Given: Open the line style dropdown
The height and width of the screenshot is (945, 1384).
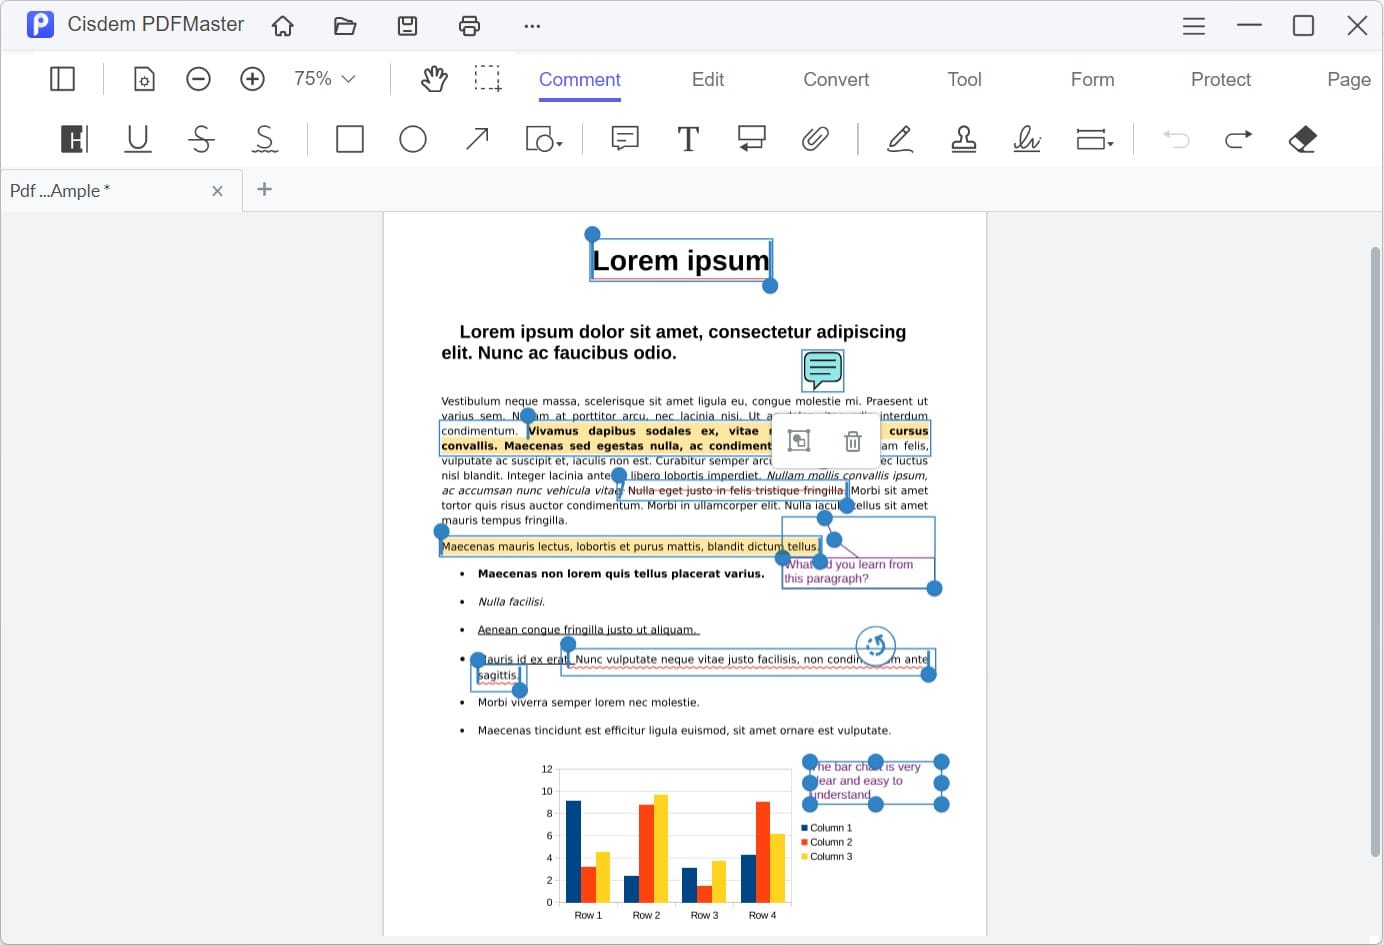Looking at the screenshot, I should (x=1095, y=139).
